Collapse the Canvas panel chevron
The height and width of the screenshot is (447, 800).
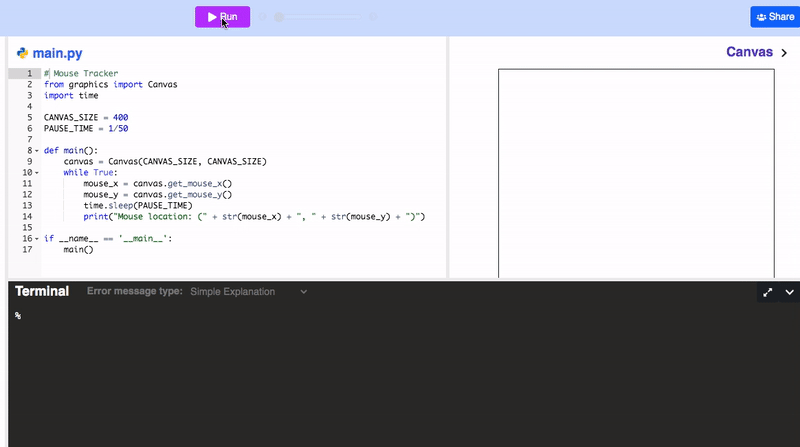click(x=784, y=53)
